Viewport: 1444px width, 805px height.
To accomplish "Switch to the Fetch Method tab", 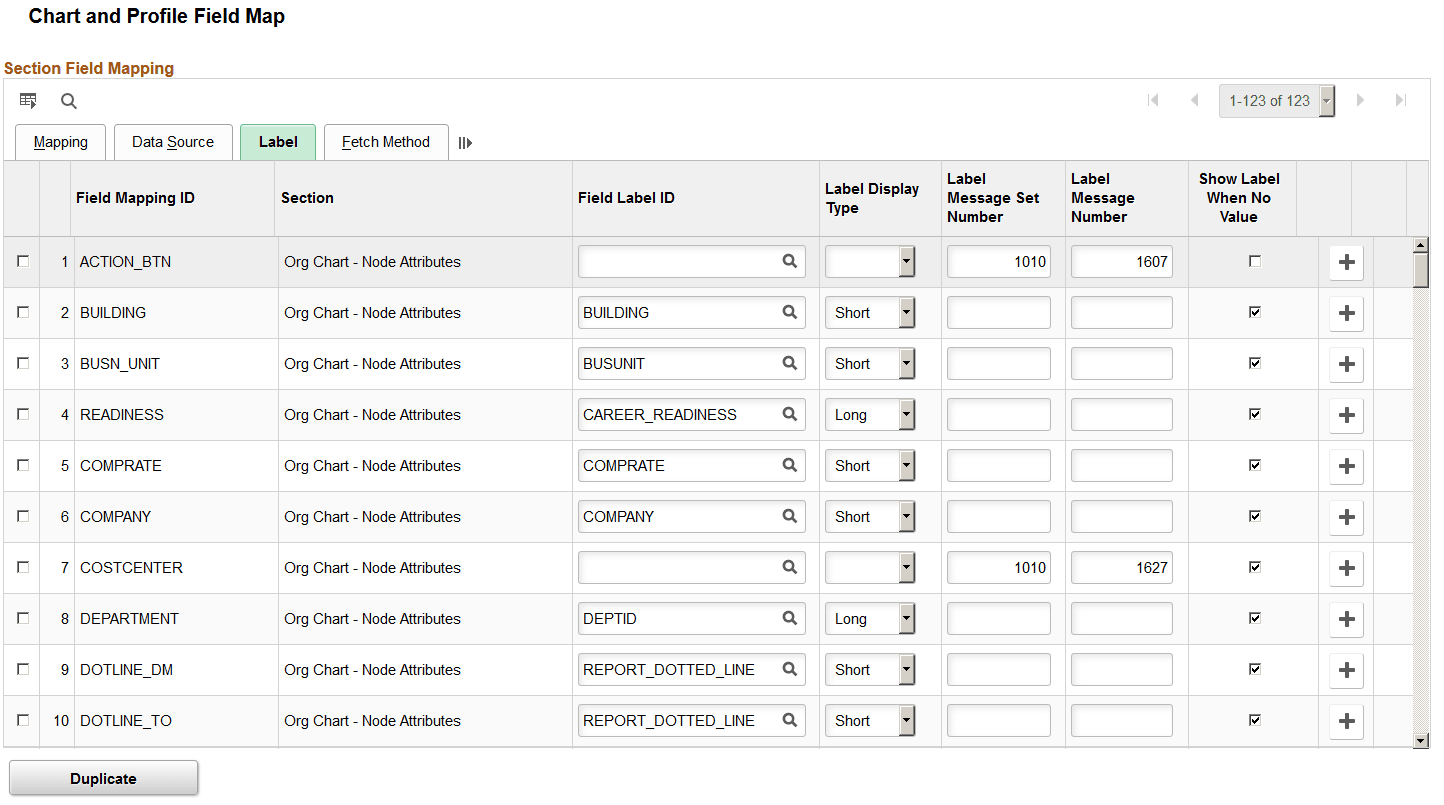I will (x=386, y=142).
